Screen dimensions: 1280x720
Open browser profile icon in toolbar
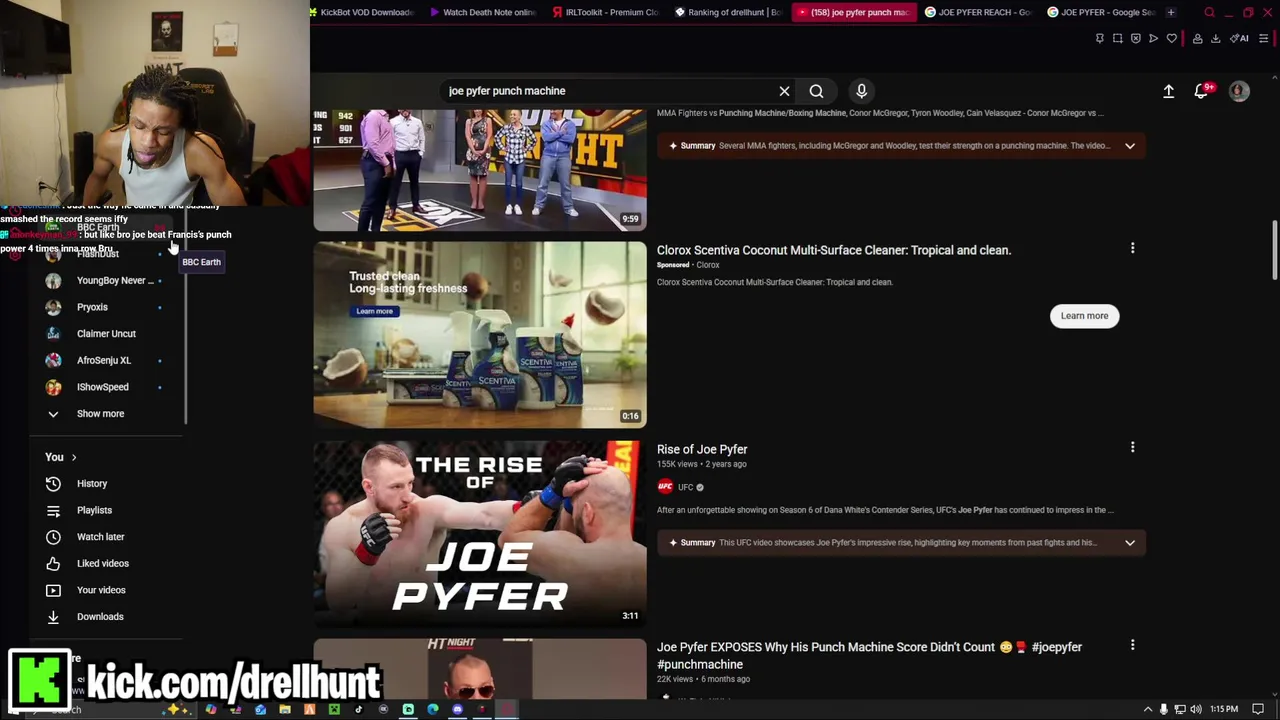1197,38
